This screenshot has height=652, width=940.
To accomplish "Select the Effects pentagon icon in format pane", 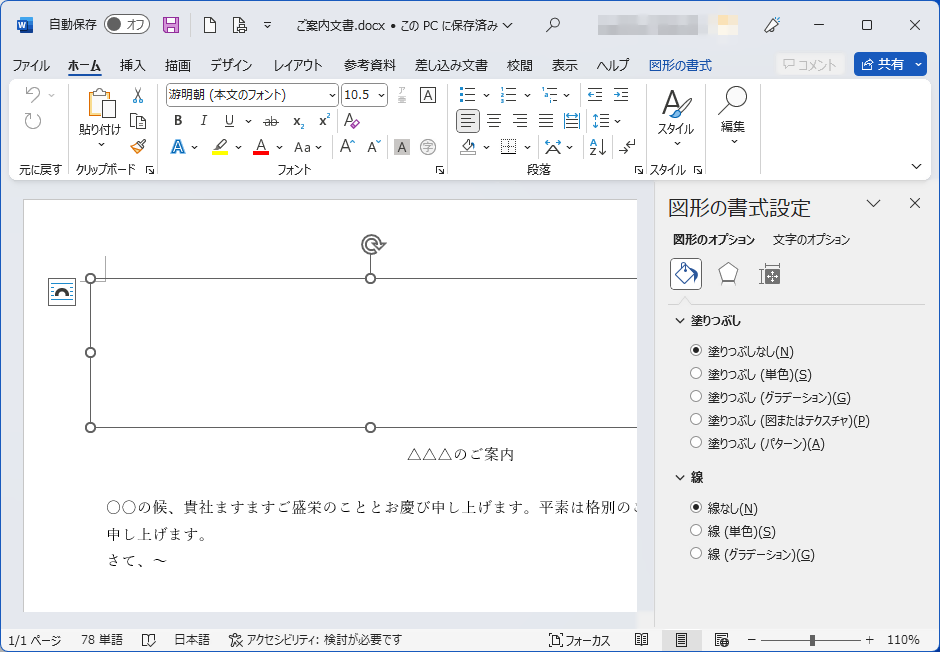I will tap(727, 274).
